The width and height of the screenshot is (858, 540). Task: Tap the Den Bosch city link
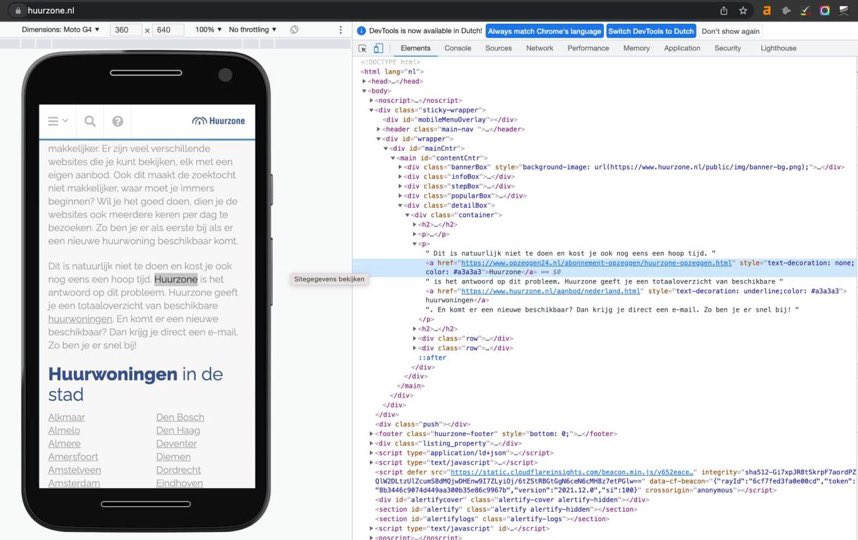pos(180,417)
